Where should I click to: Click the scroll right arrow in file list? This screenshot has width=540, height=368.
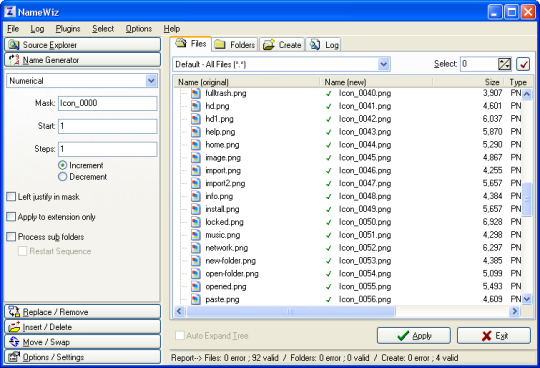click(515, 311)
